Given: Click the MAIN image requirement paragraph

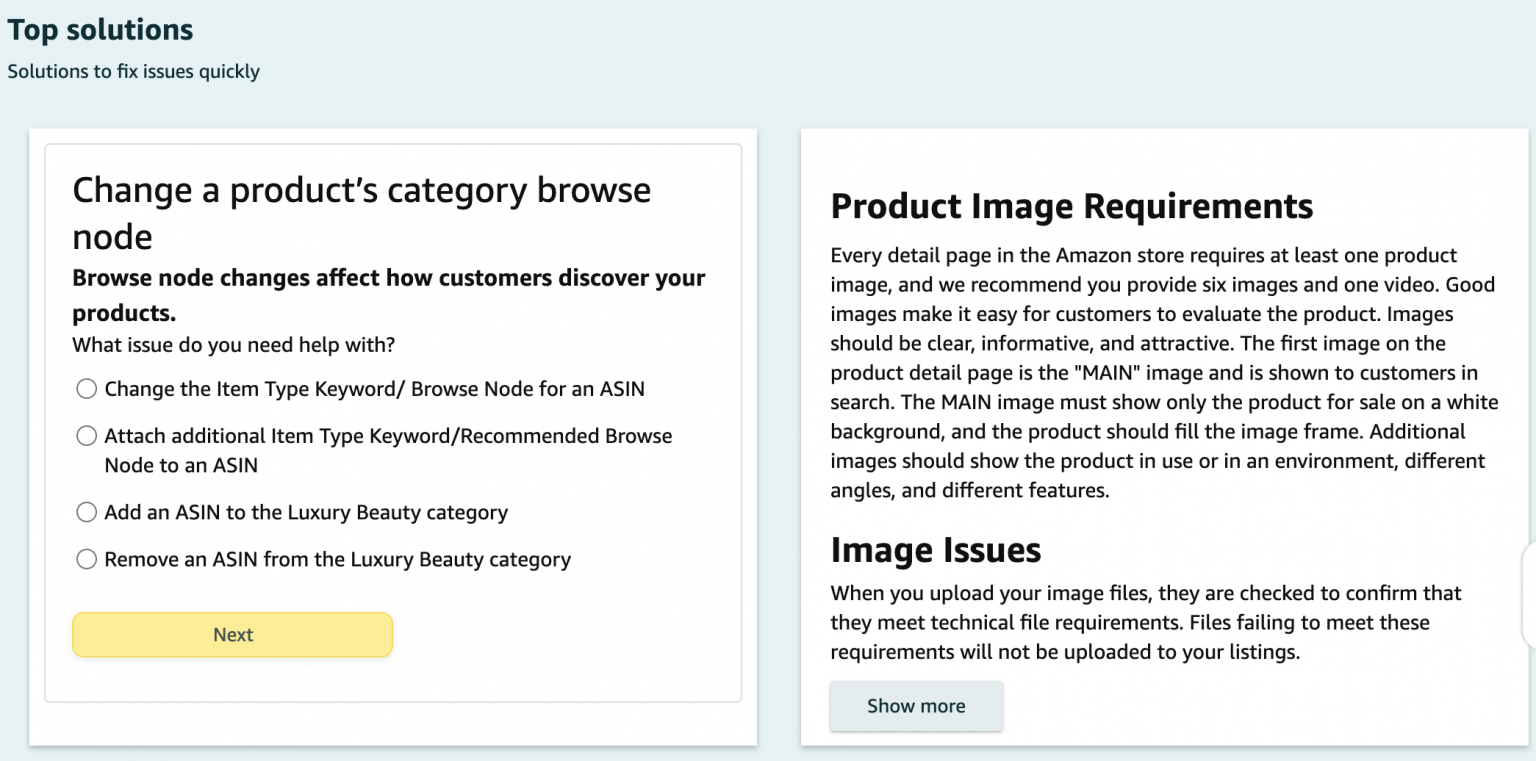Looking at the screenshot, I should [1160, 372].
